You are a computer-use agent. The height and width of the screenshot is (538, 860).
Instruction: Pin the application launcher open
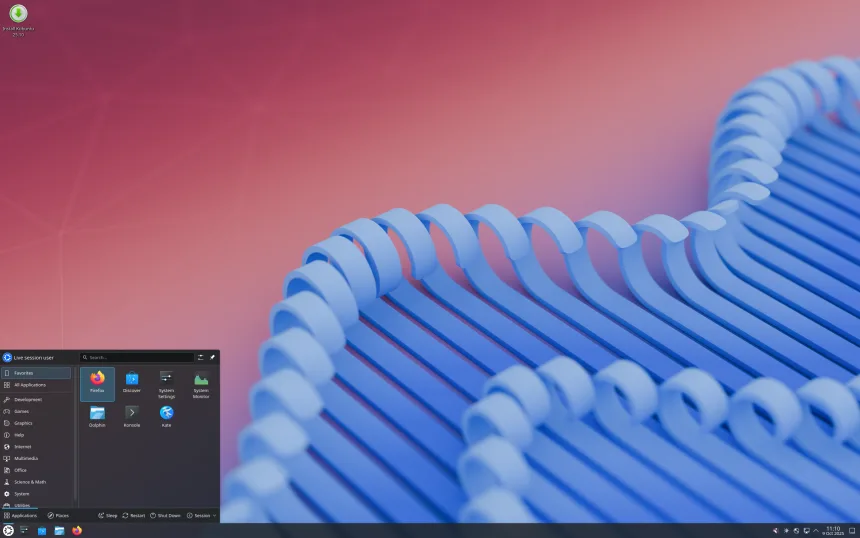212,357
